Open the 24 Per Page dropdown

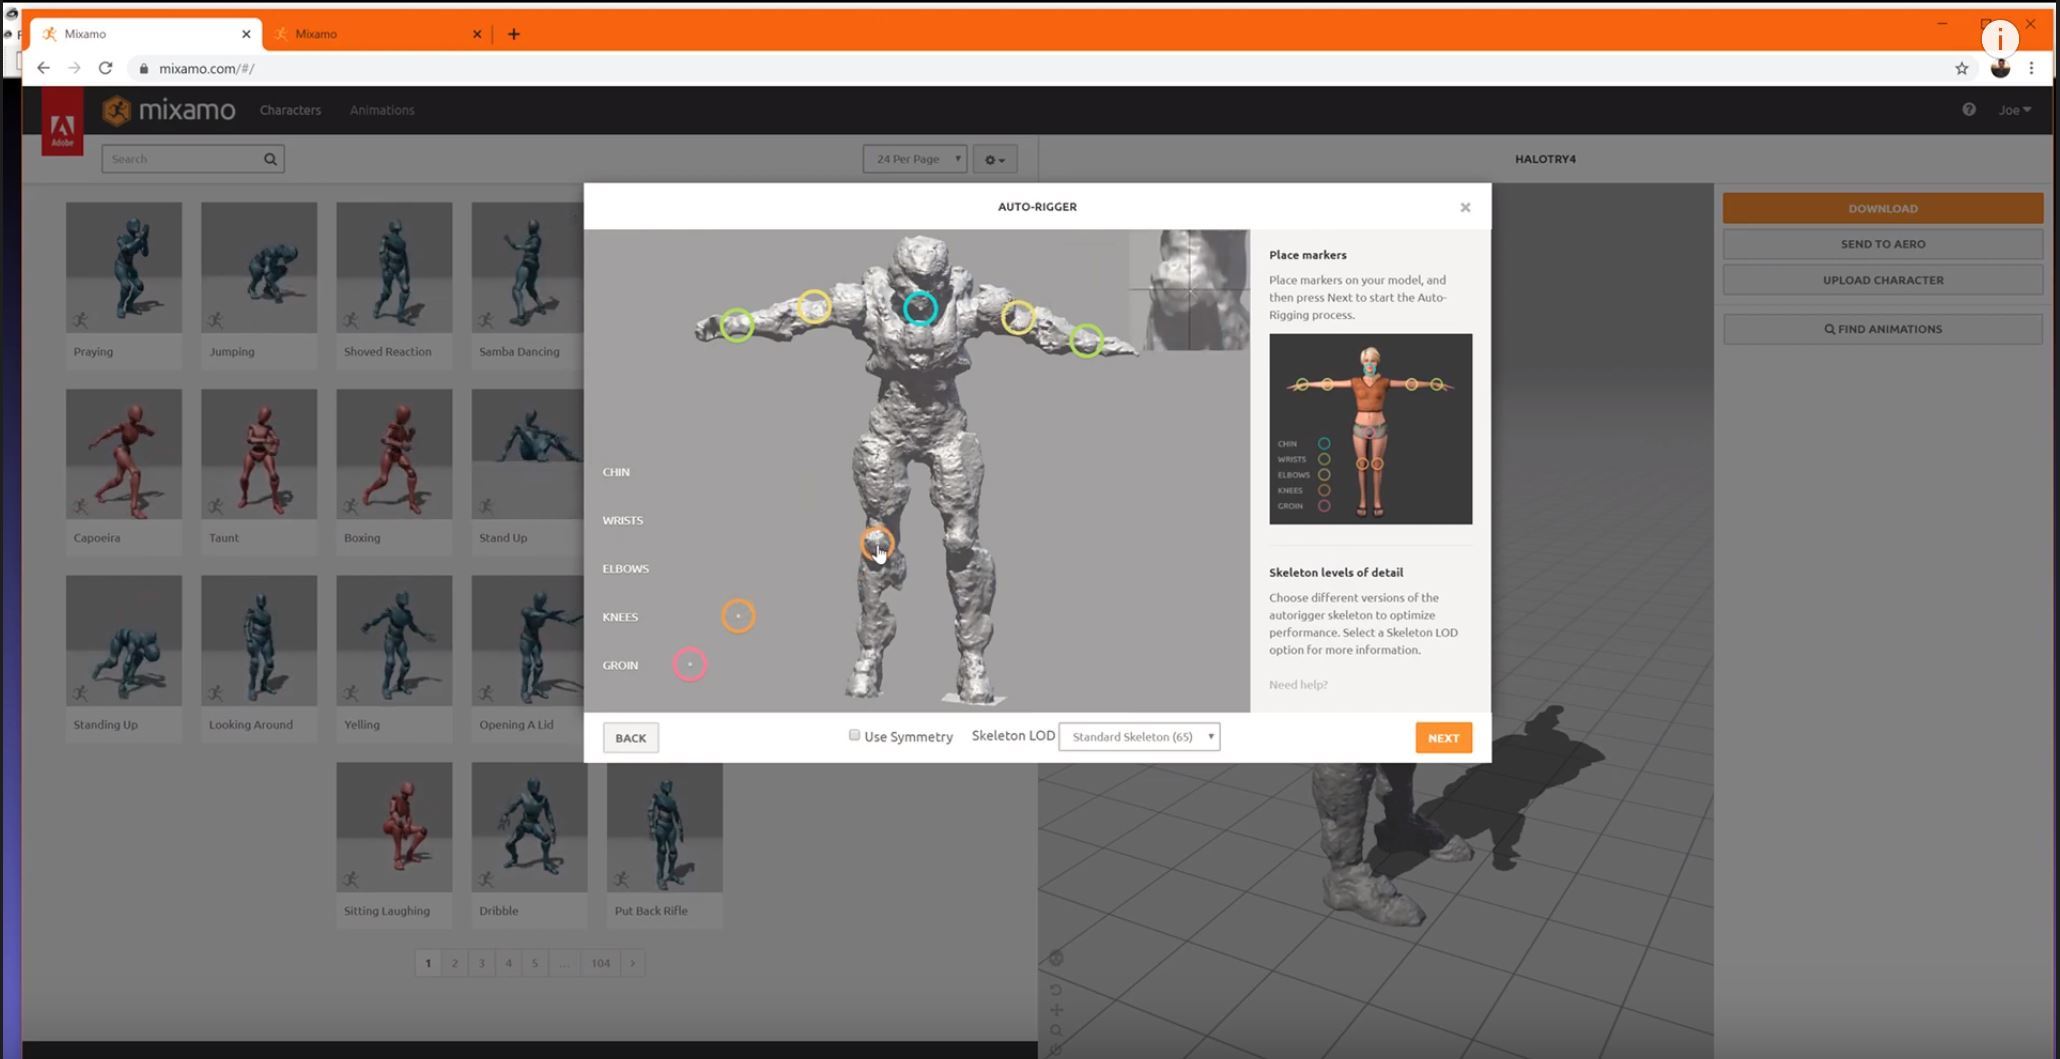click(x=915, y=159)
